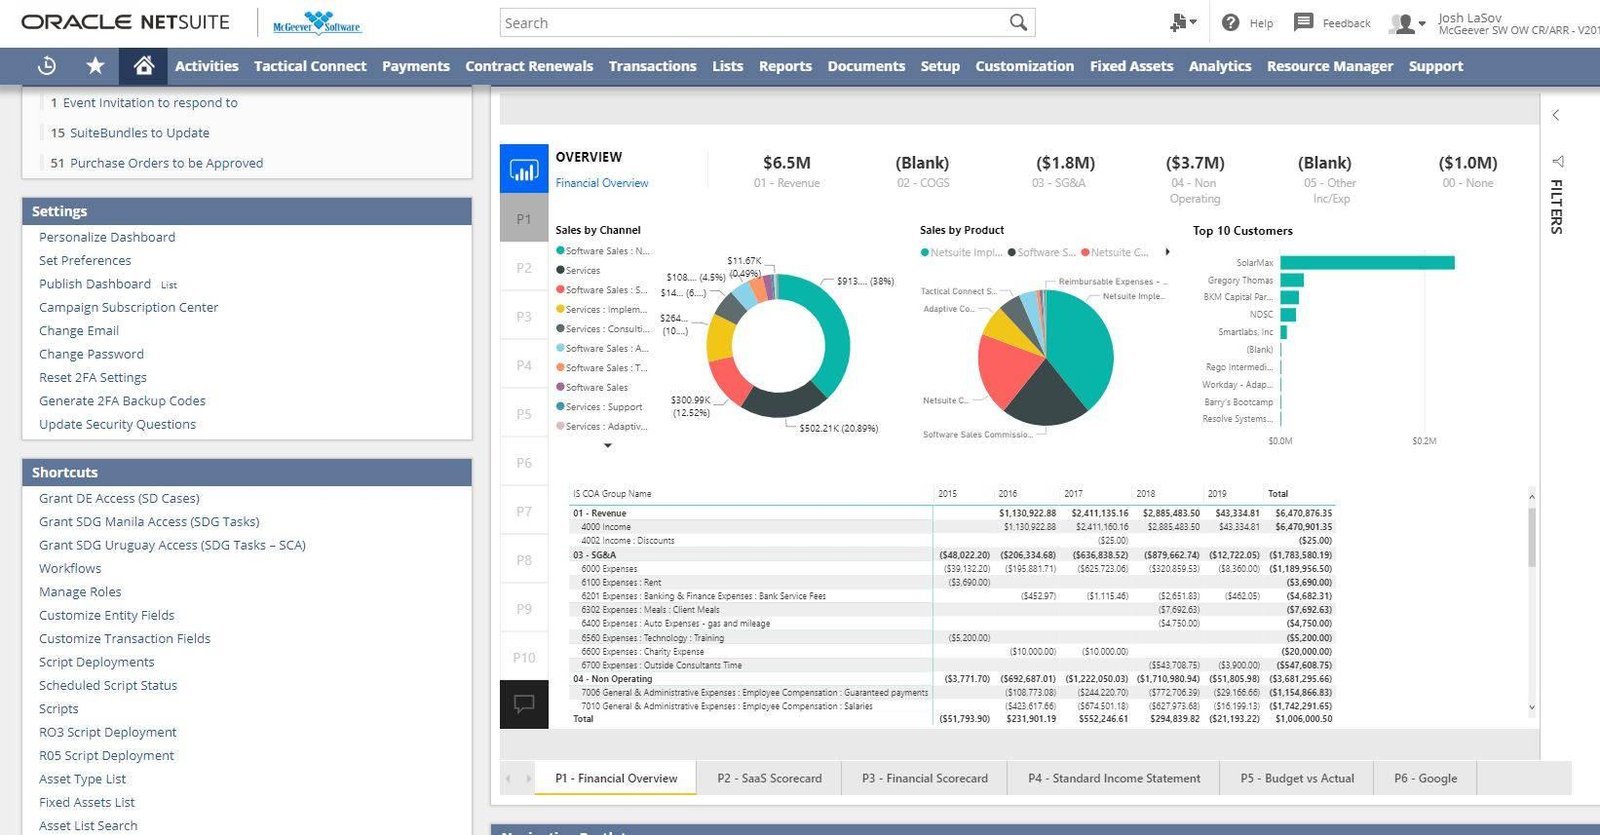Open the Resource Manager menu
1600x835 pixels.
pos(1329,66)
